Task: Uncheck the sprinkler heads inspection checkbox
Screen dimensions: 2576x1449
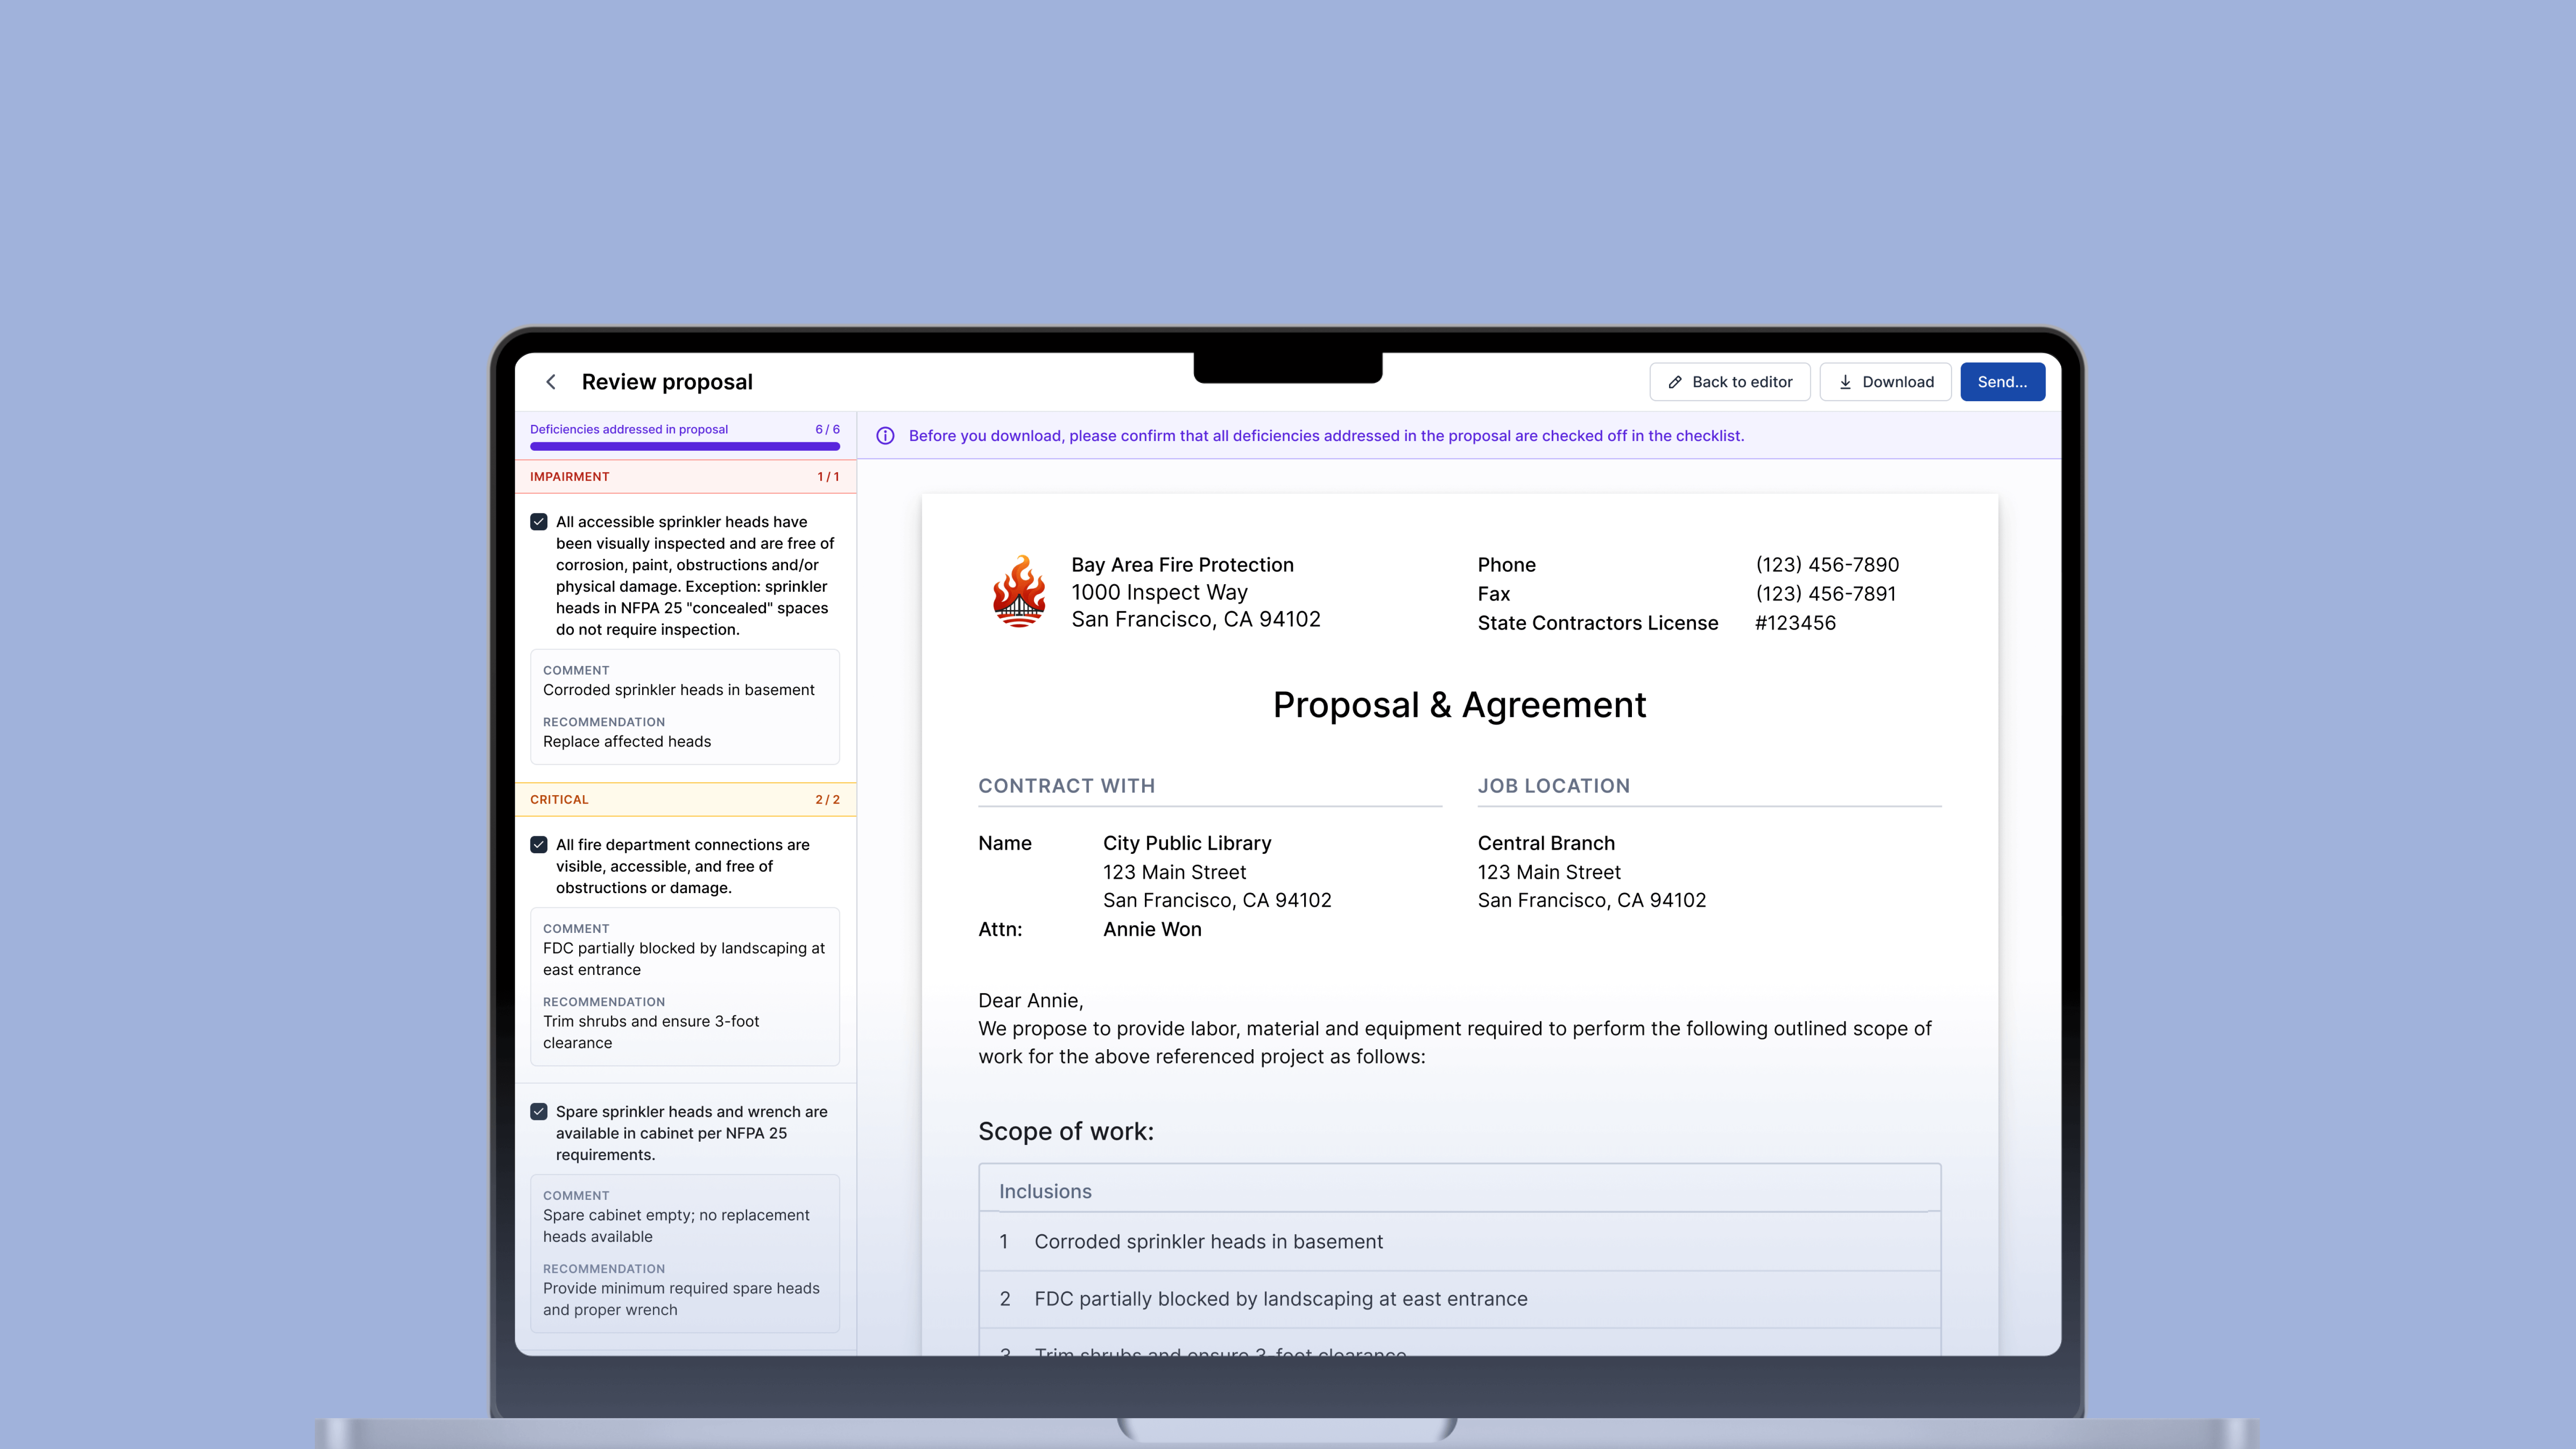Action: [539, 522]
